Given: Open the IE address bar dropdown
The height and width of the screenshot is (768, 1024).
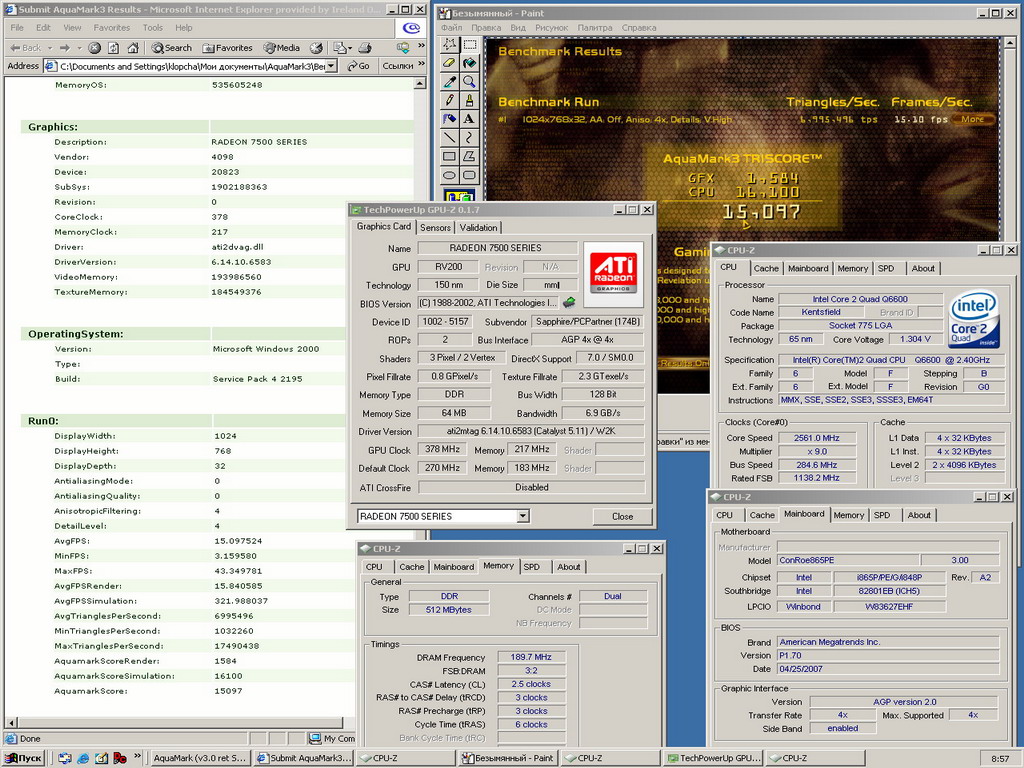Looking at the screenshot, I should 331,66.
